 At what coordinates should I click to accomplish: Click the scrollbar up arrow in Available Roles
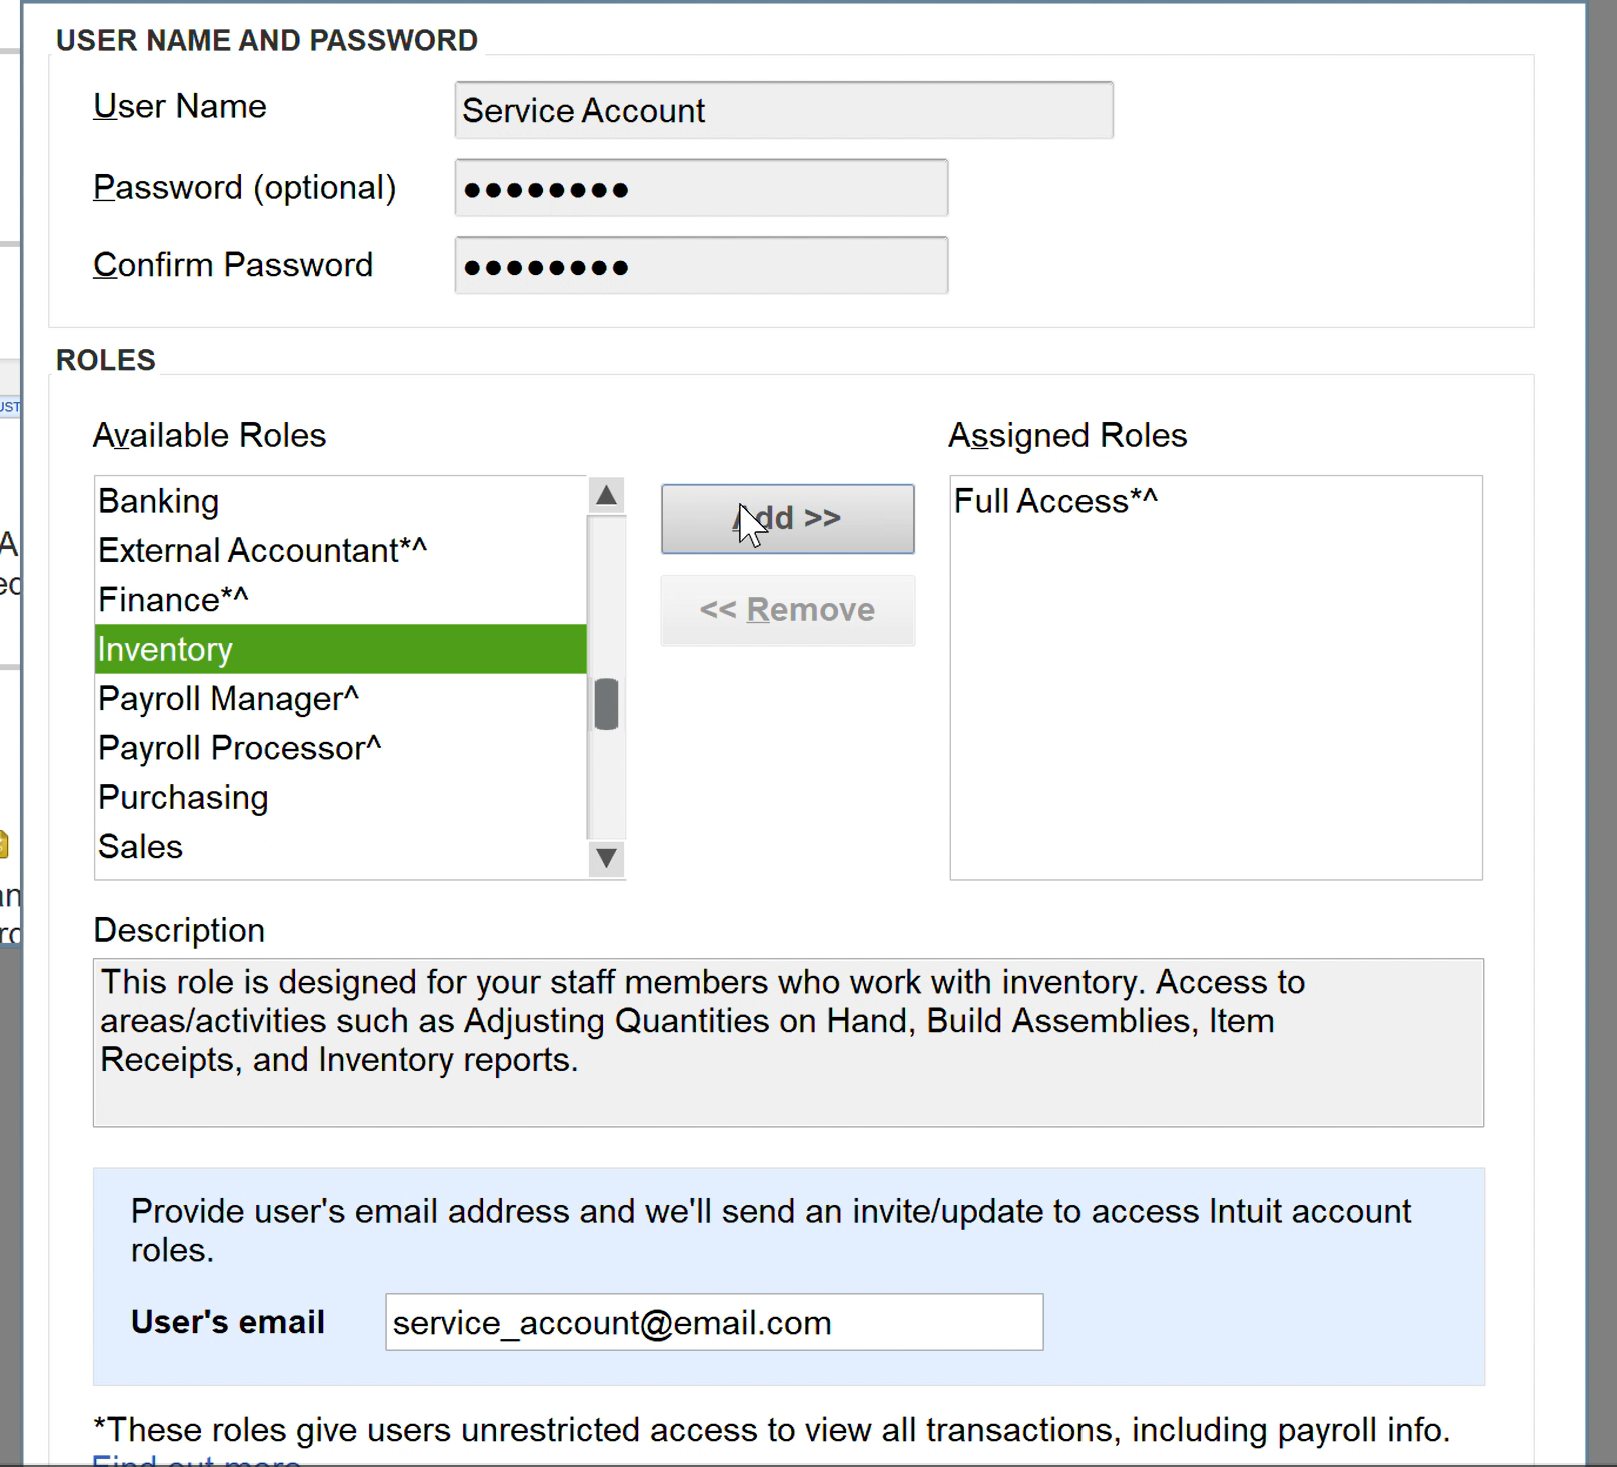(x=604, y=494)
